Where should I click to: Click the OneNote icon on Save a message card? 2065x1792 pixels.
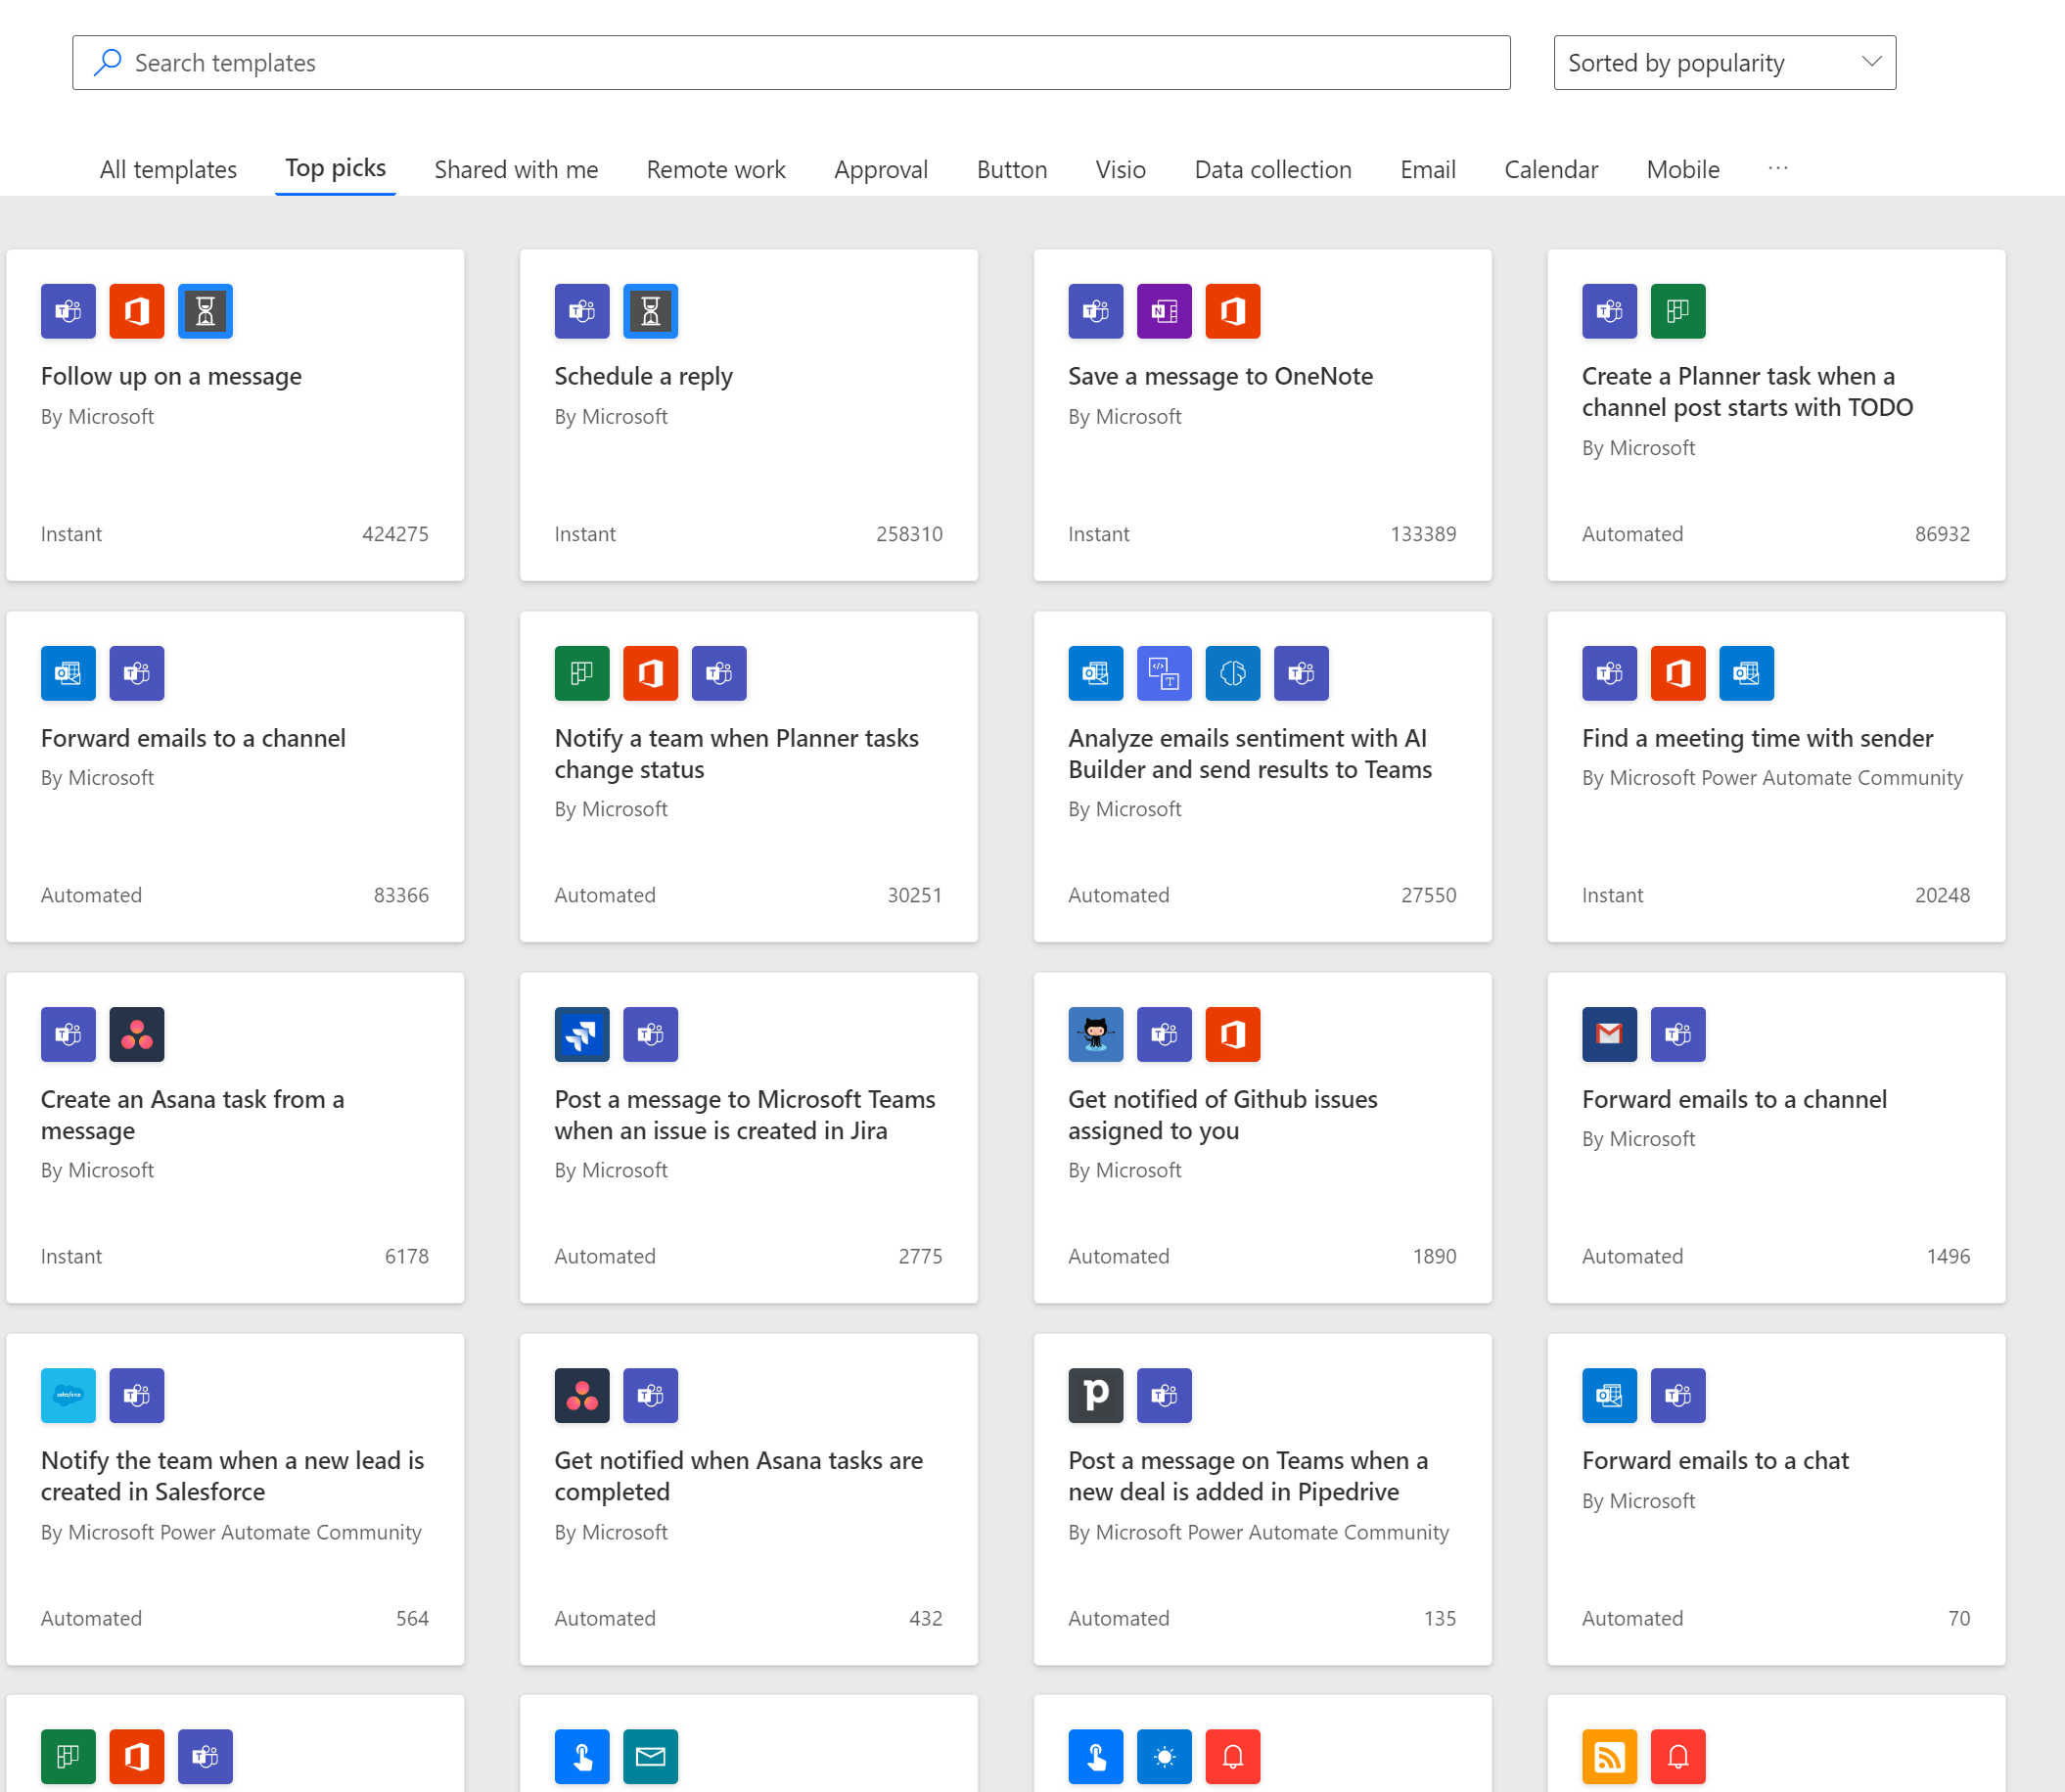(1164, 311)
